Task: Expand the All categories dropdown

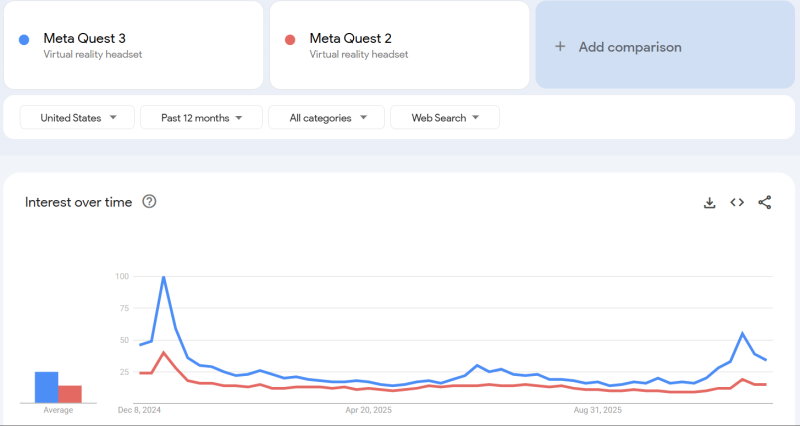Action: point(326,118)
